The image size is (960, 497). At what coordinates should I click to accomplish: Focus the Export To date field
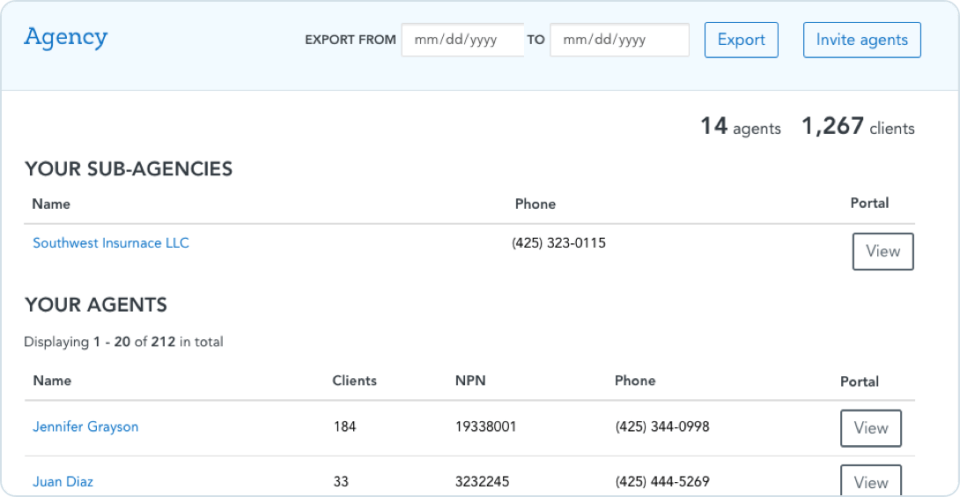619,40
